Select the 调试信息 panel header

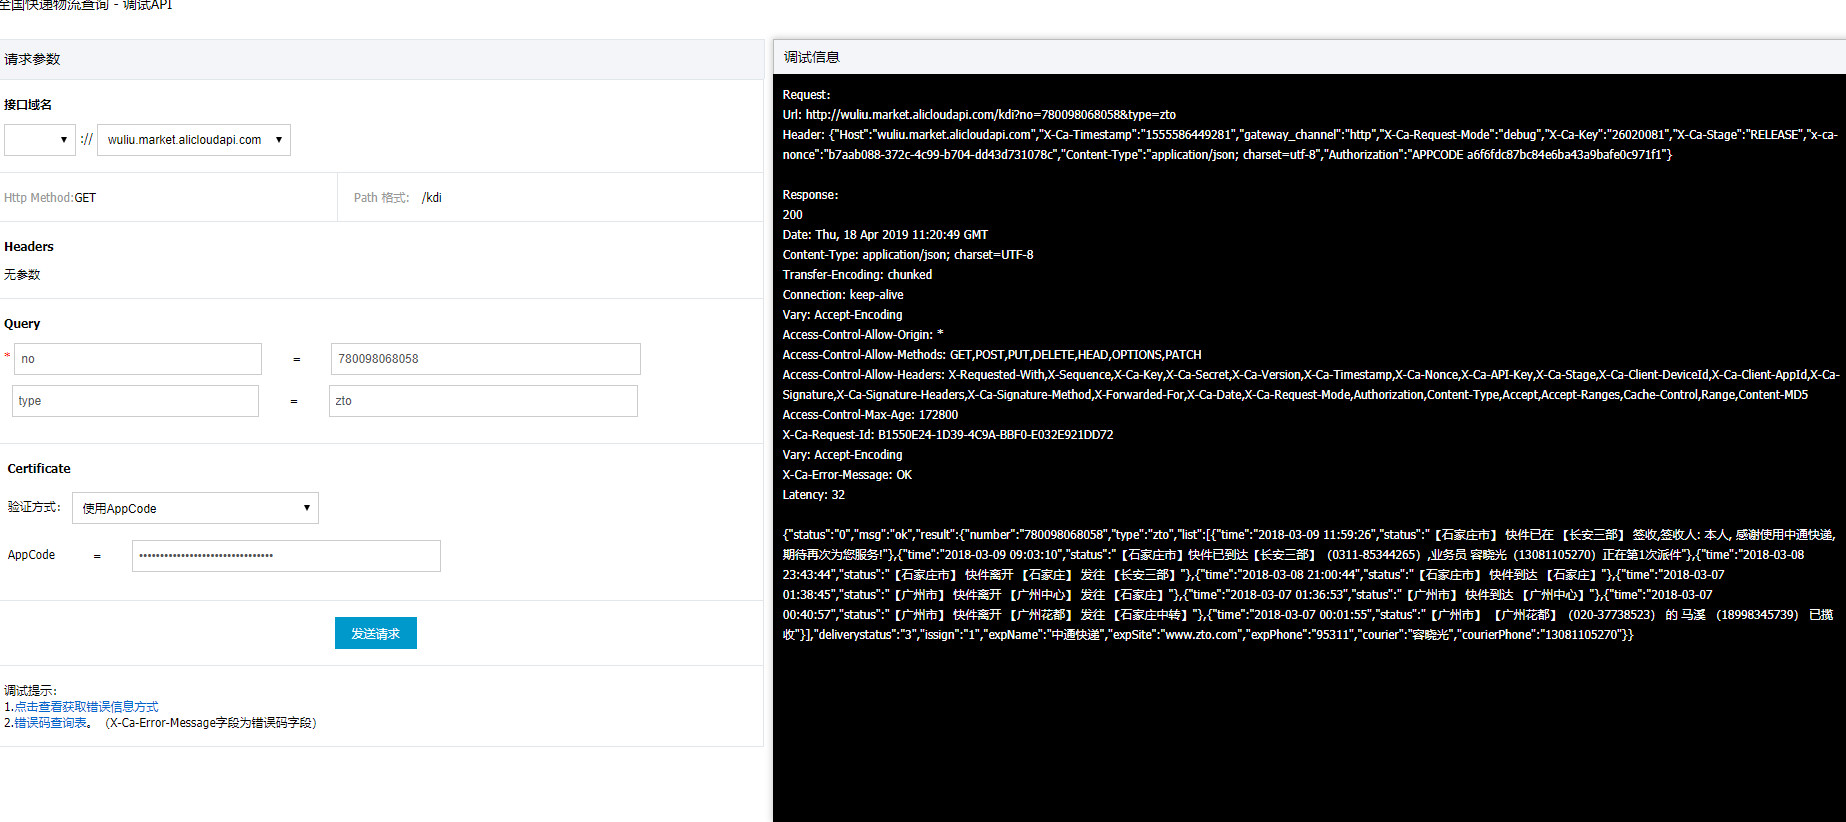coord(811,58)
